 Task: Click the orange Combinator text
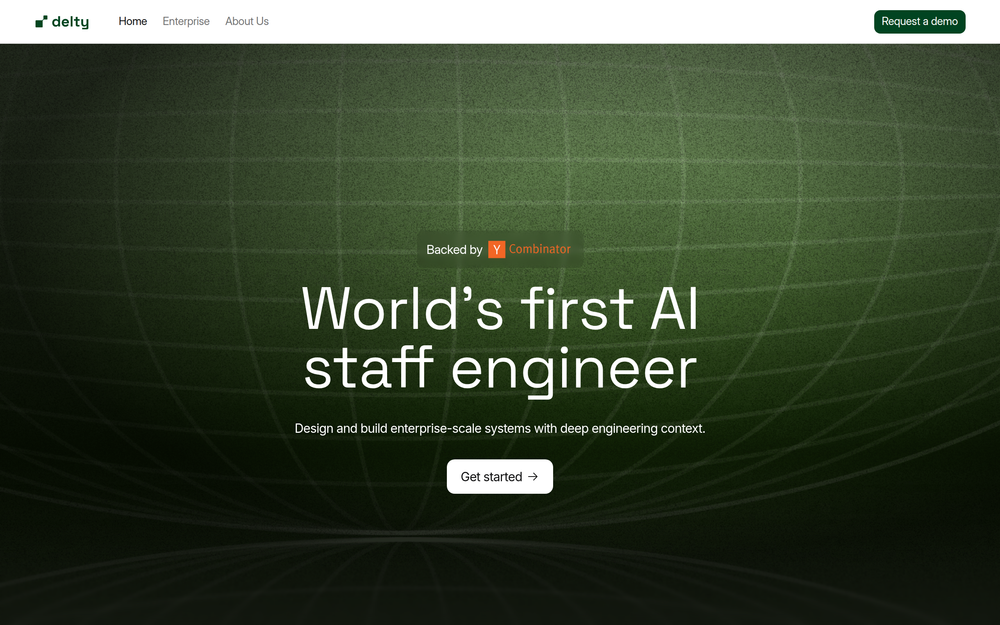coord(540,249)
